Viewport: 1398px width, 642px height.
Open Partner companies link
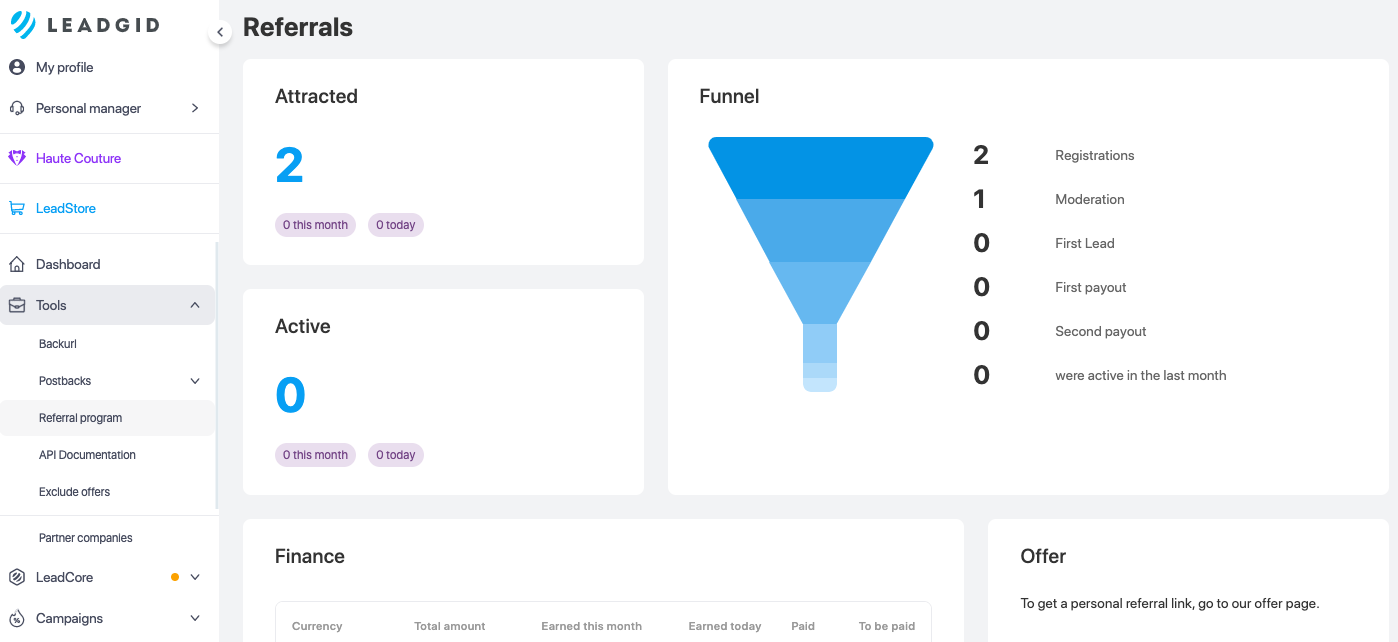tap(85, 538)
